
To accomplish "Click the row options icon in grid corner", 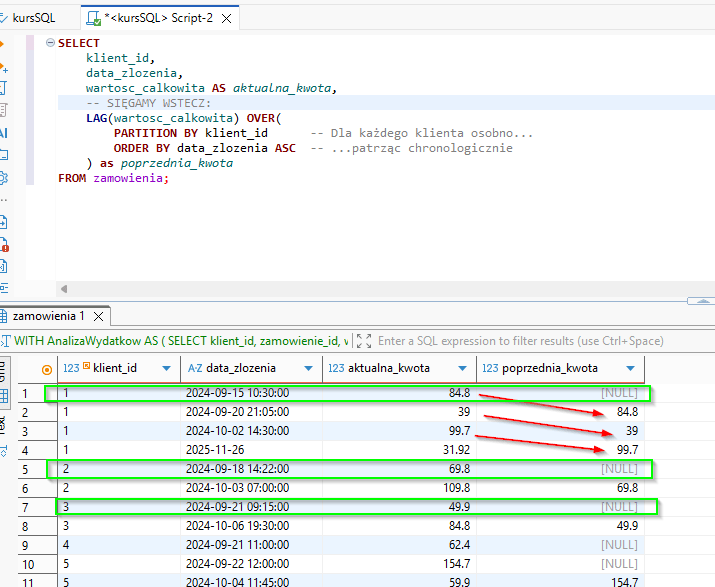I will [46, 369].
